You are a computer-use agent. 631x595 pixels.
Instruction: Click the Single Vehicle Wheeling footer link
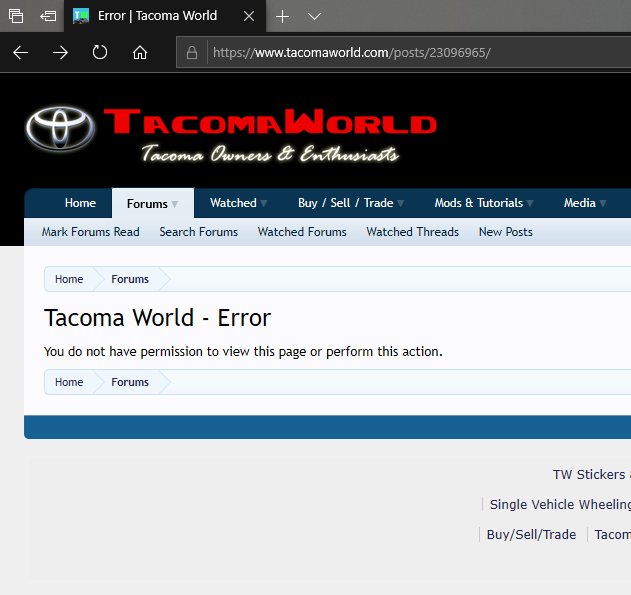[x=560, y=504]
